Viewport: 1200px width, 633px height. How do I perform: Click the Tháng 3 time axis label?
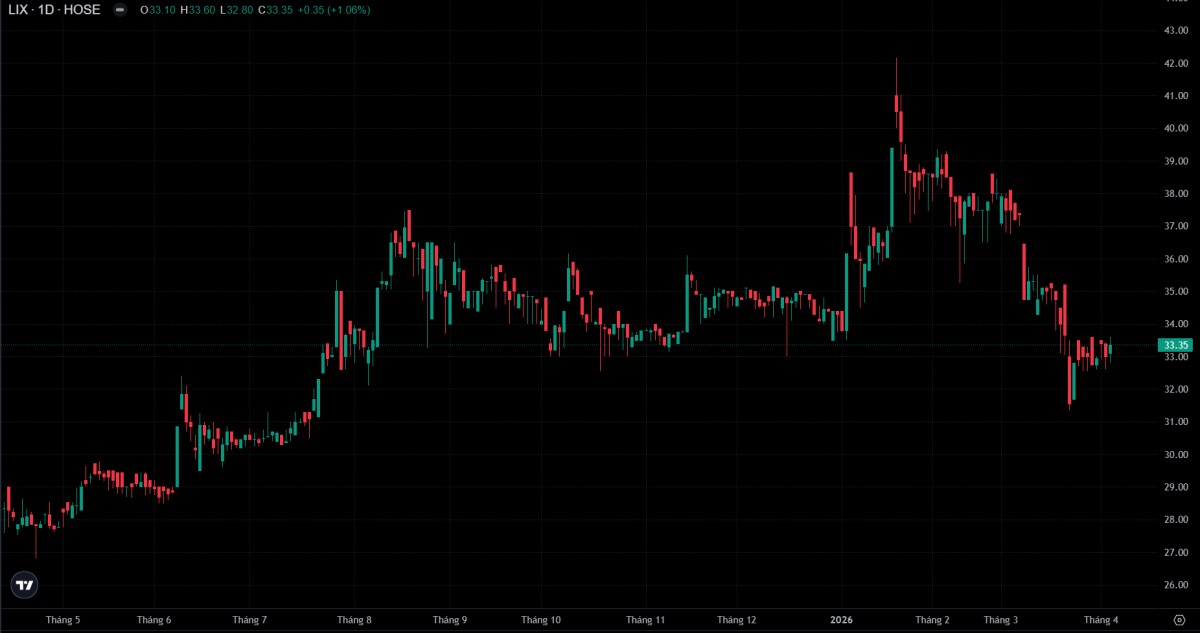point(1000,620)
